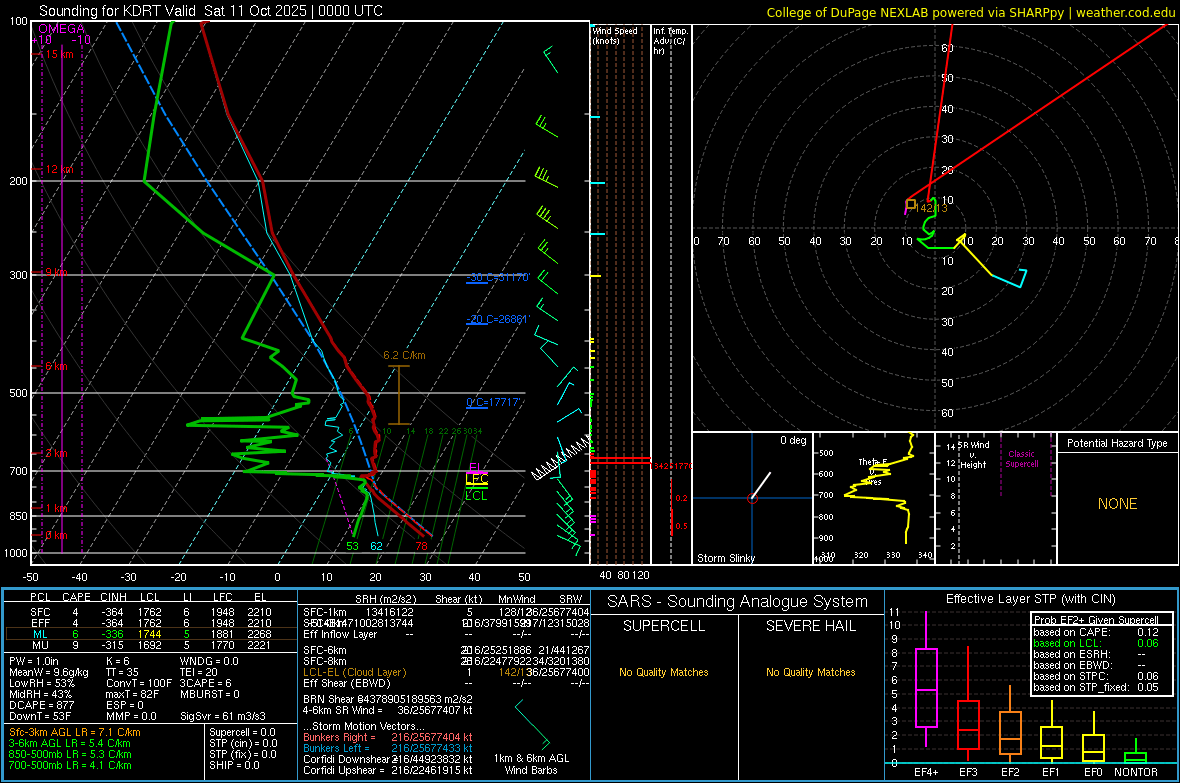Viewport: 1180px width, 783px height.
Task: Select the SFC parcel row
Action: tap(151, 612)
